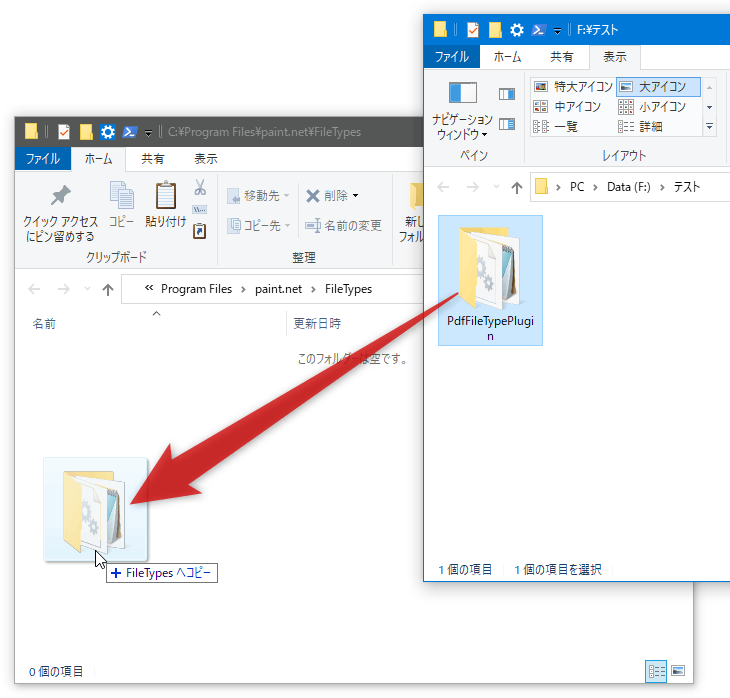Click the Rename (名前の変更) button
The width and height of the screenshot is (730, 698).
pyautogui.click(x=344, y=226)
